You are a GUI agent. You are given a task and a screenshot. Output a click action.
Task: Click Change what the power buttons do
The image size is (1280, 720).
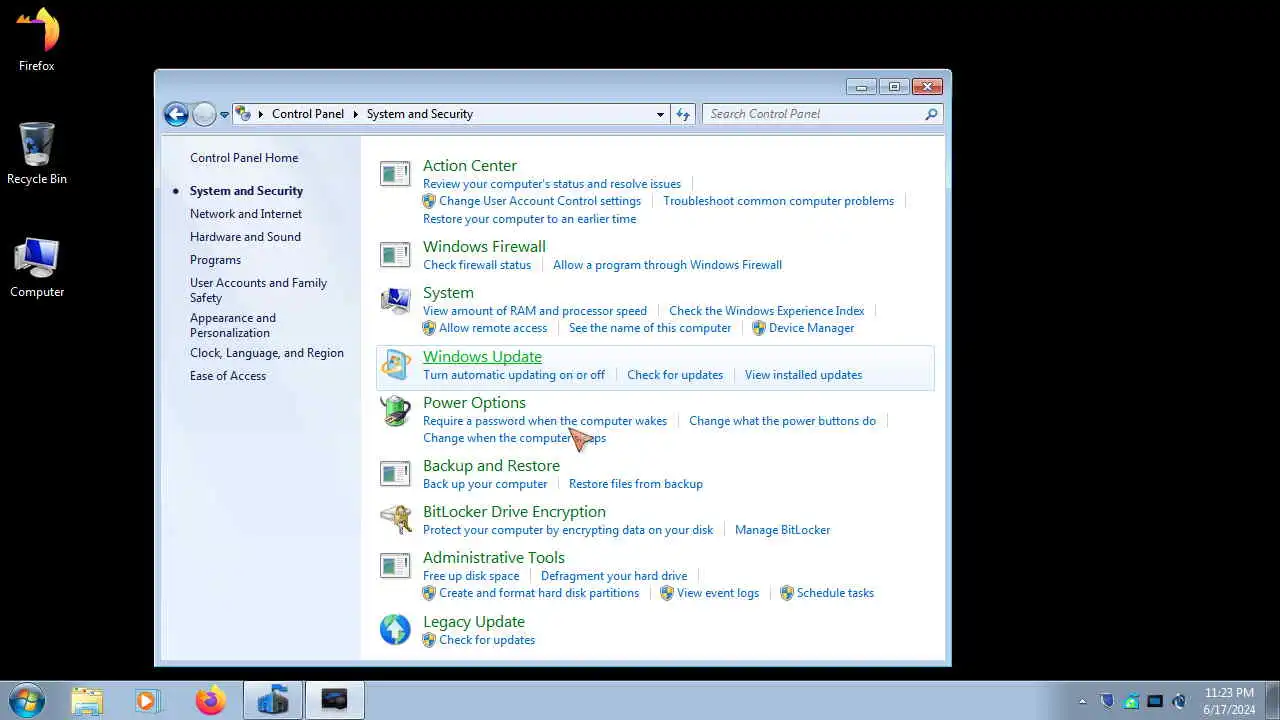tap(782, 421)
